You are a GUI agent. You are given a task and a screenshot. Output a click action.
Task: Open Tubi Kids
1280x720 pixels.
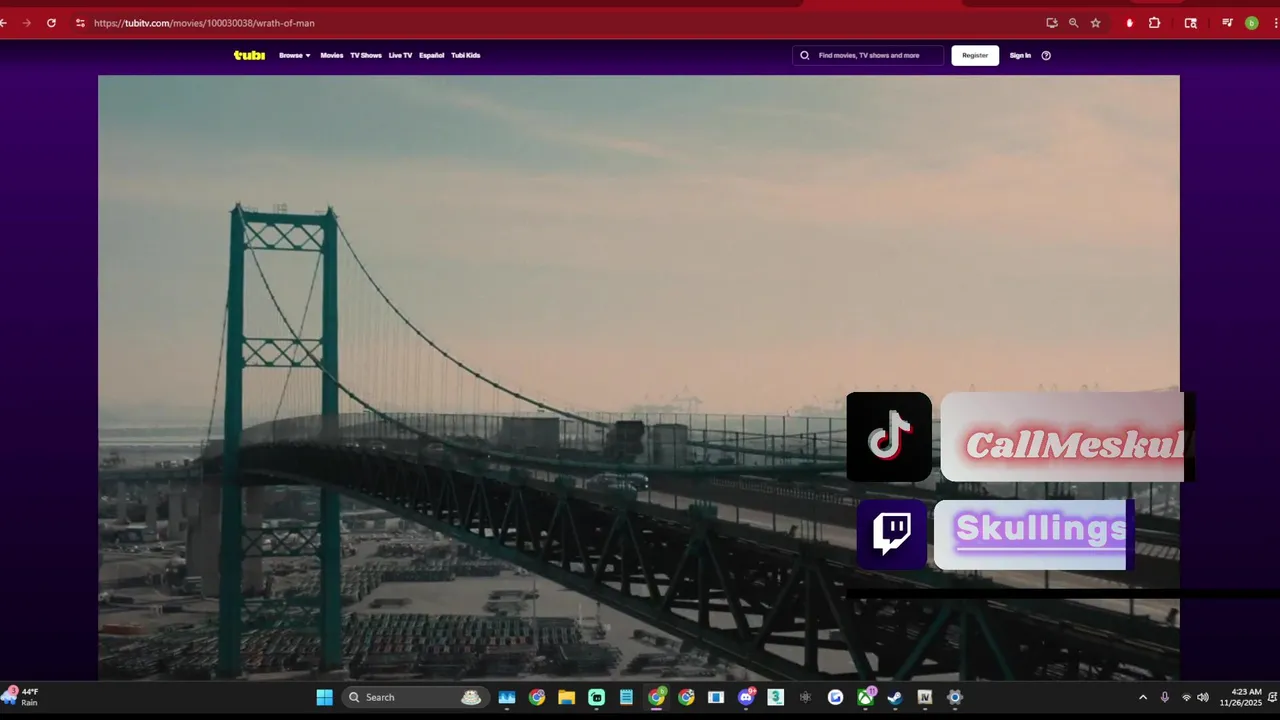click(466, 55)
